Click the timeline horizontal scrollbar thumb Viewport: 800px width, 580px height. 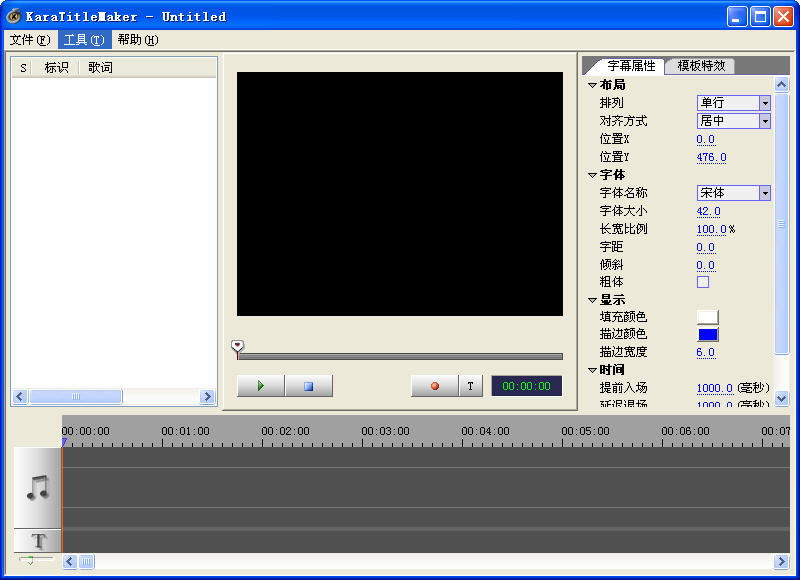[87, 562]
